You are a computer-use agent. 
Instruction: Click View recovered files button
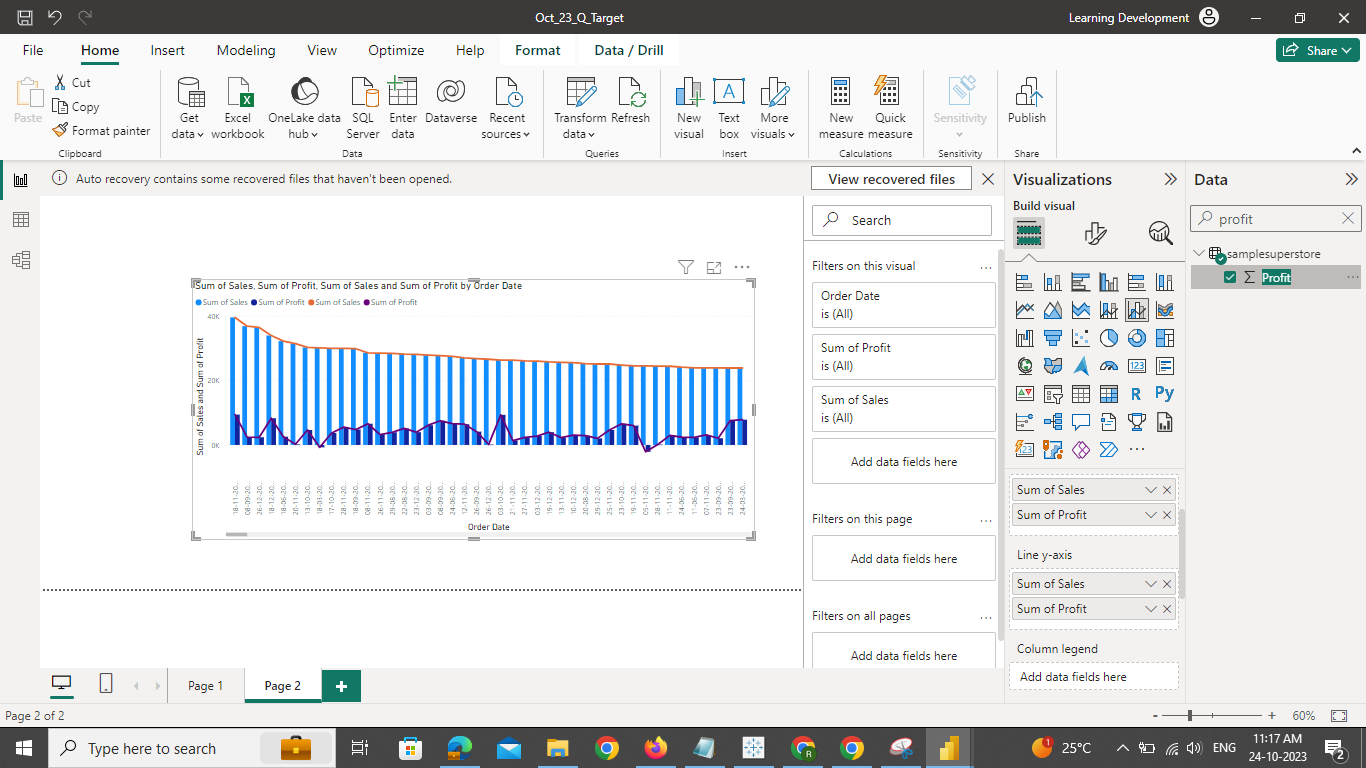(891, 179)
